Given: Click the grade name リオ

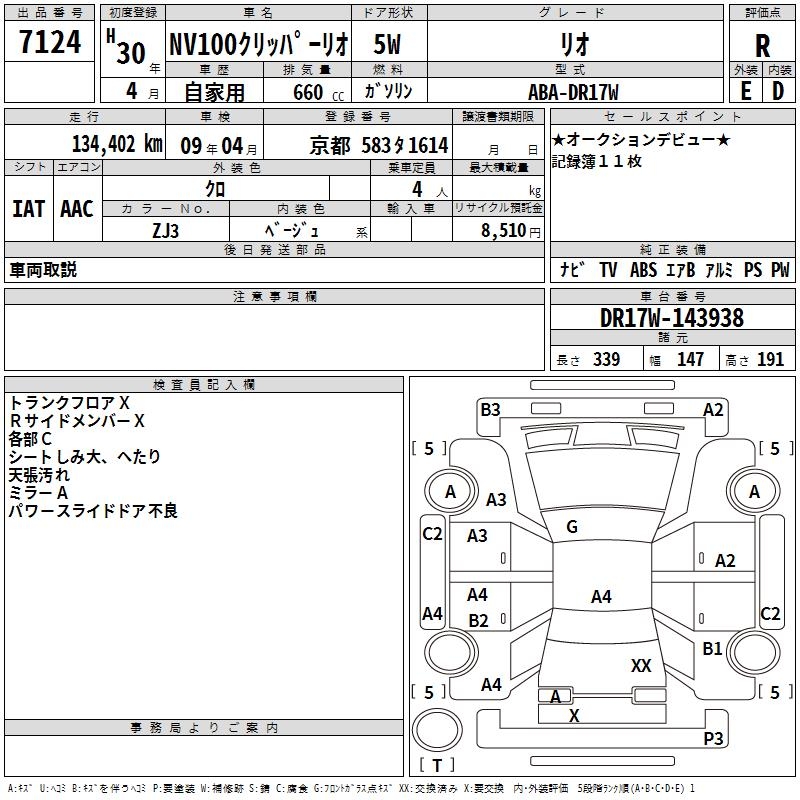Looking at the screenshot, I should (575, 44).
